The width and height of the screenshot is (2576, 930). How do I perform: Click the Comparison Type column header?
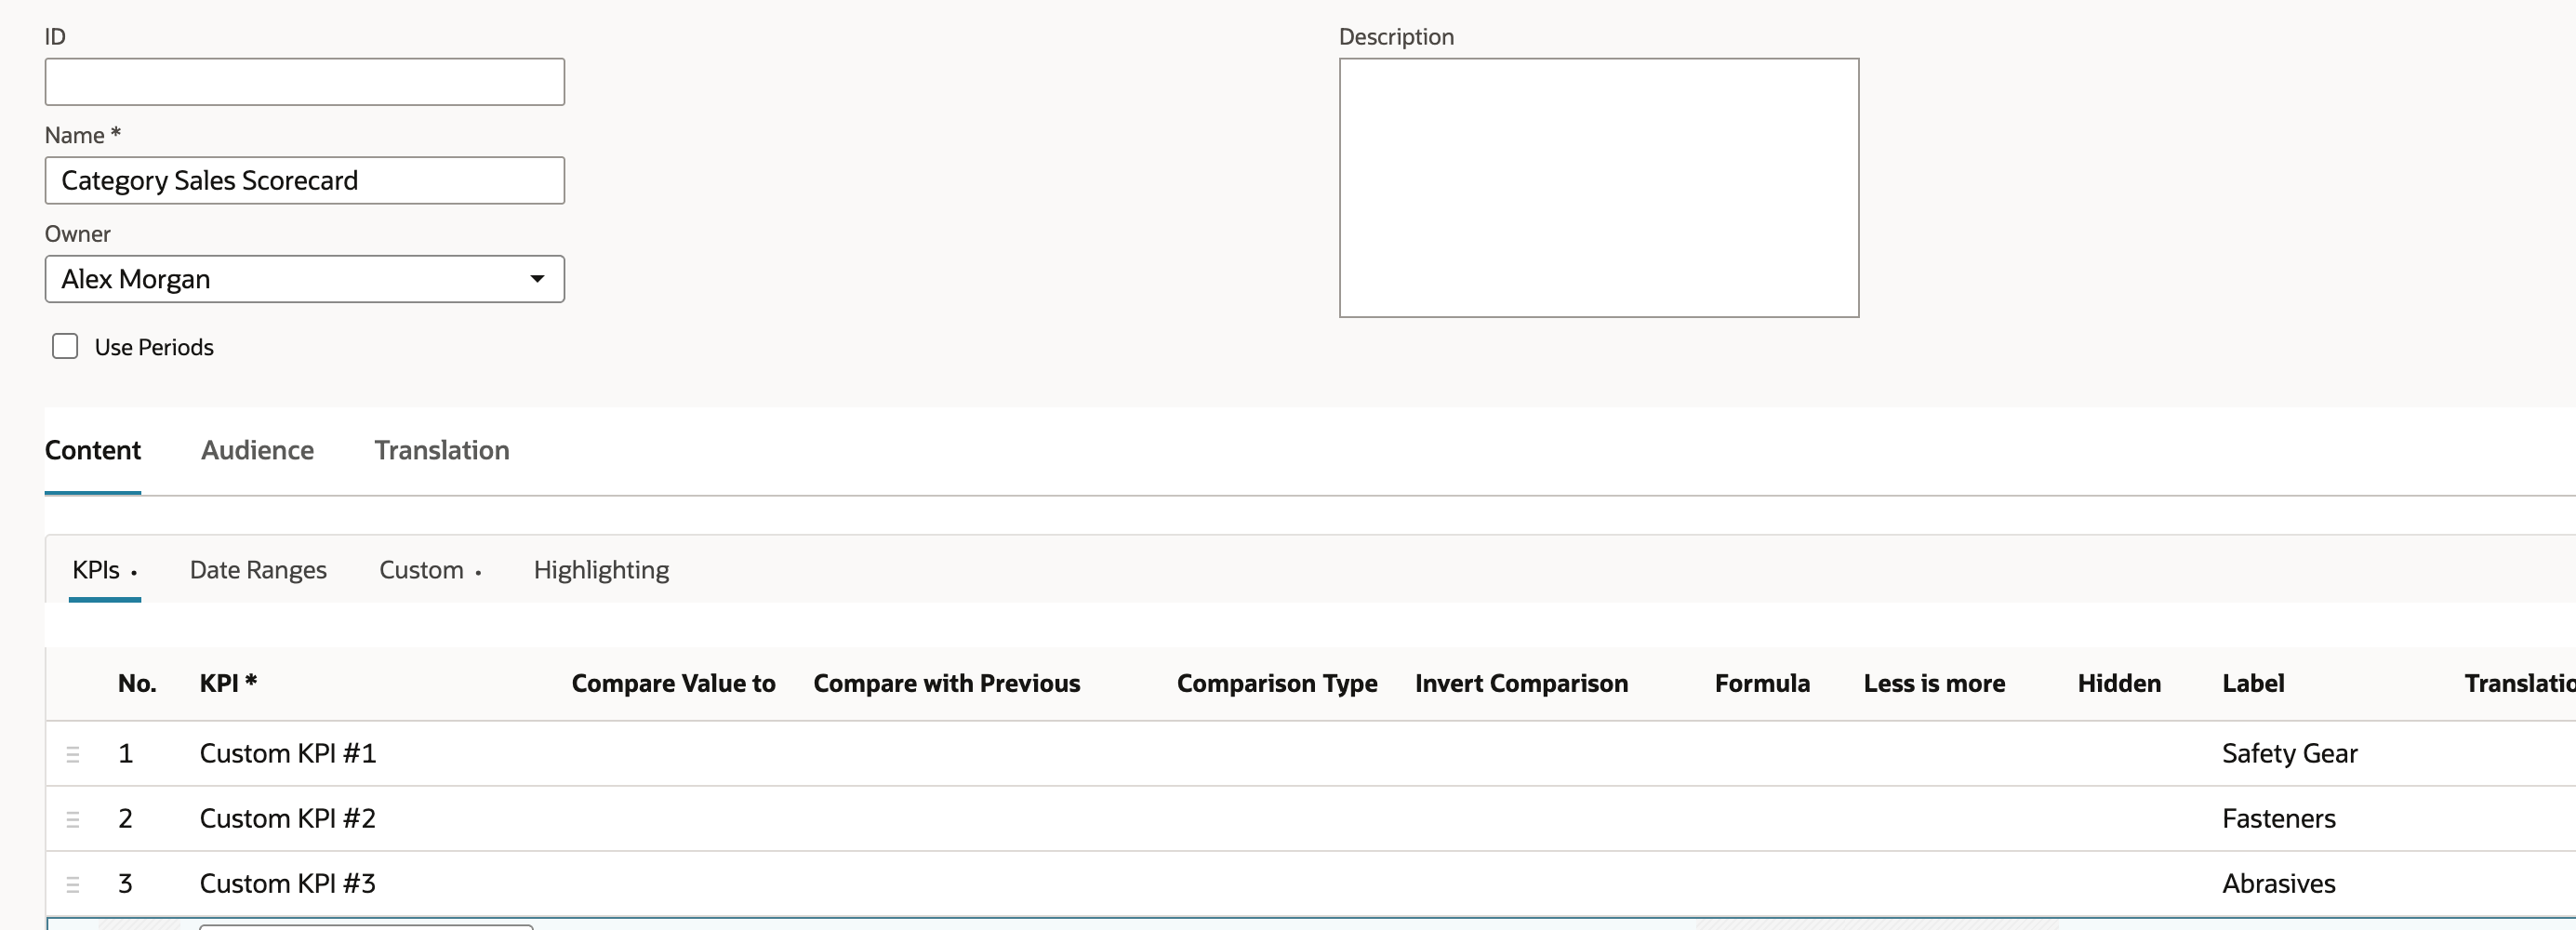click(x=1276, y=683)
